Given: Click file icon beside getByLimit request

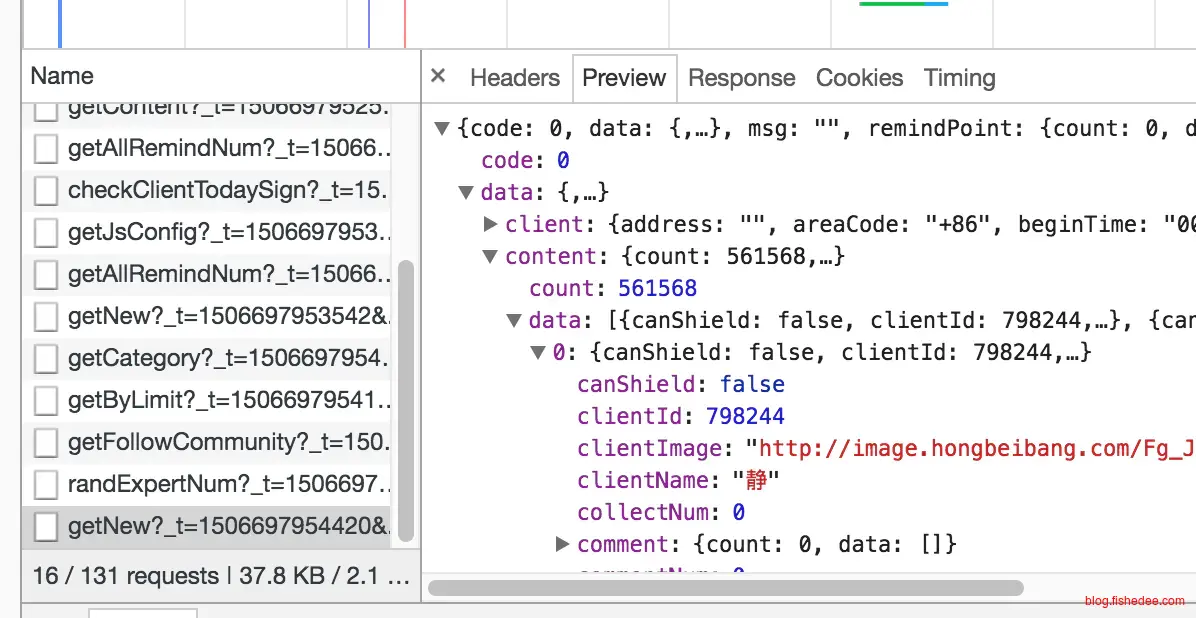Looking at the screenshot, I should click(46, 401).
